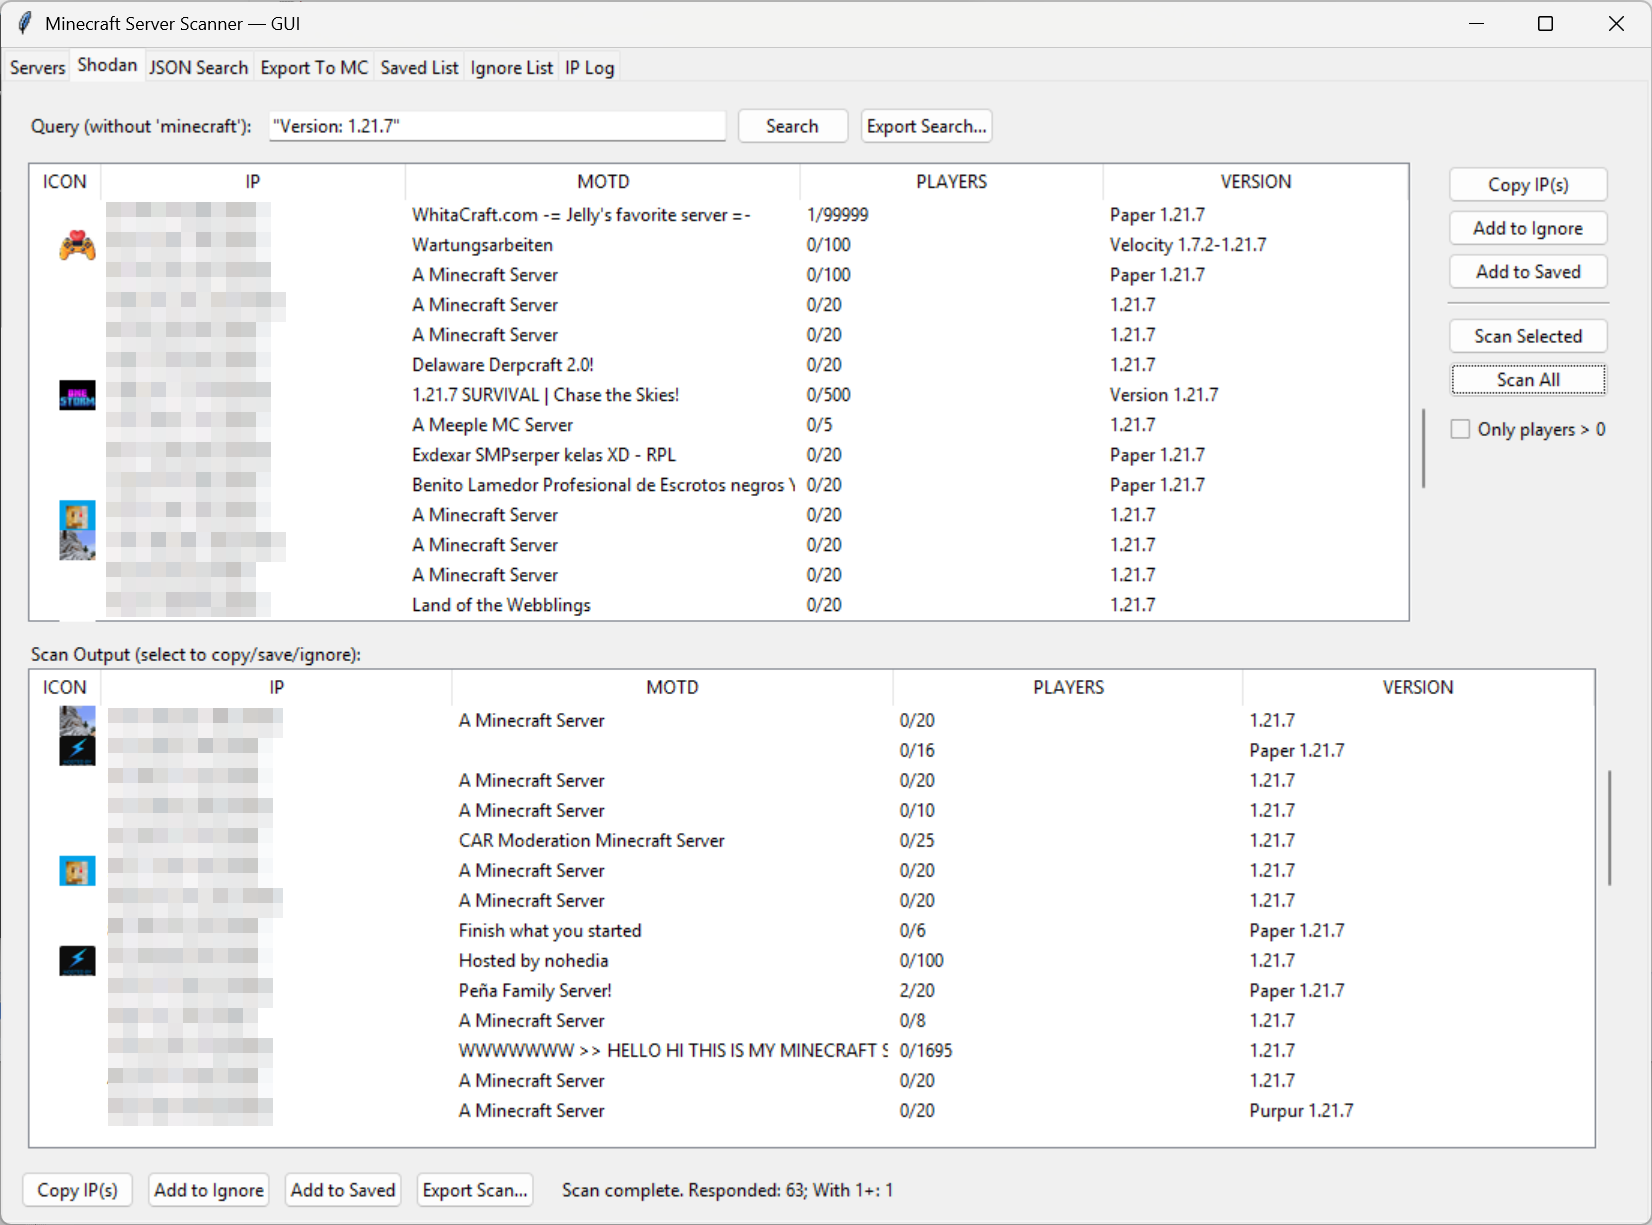
Task: Click the Scan Output VERSION column header
Action: [1418, 687]
